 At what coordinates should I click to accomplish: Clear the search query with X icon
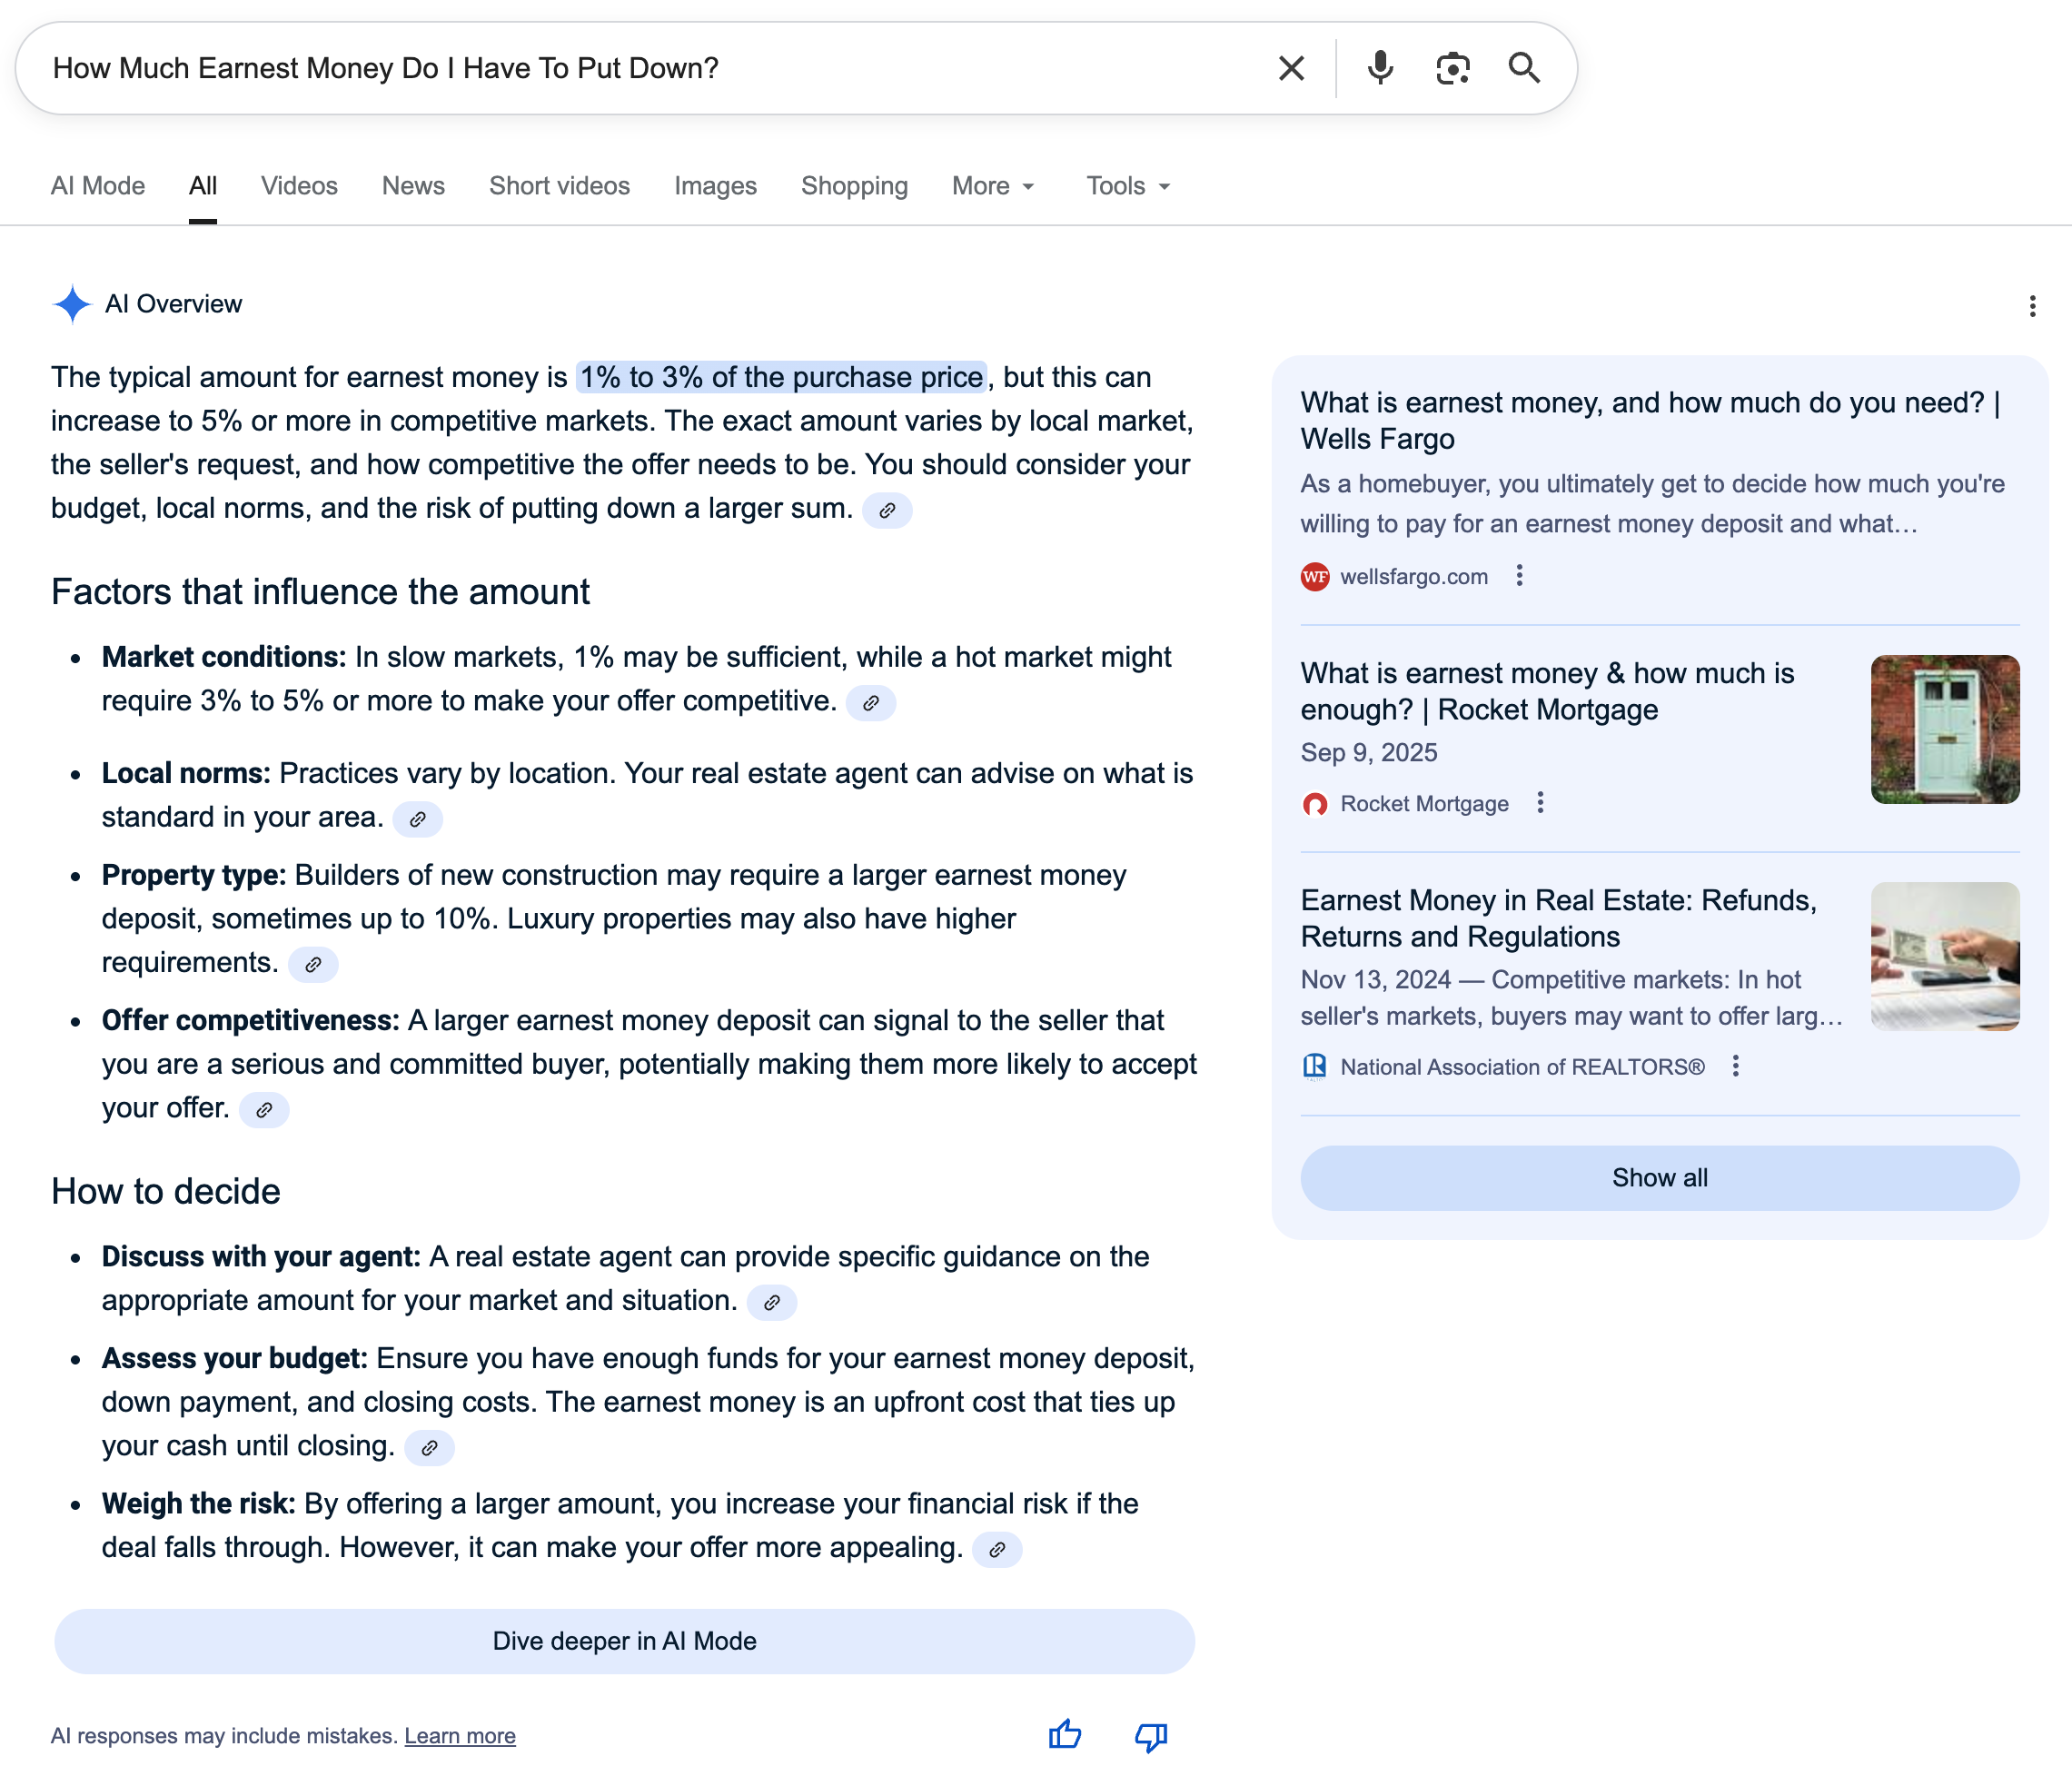(1291, 68)
